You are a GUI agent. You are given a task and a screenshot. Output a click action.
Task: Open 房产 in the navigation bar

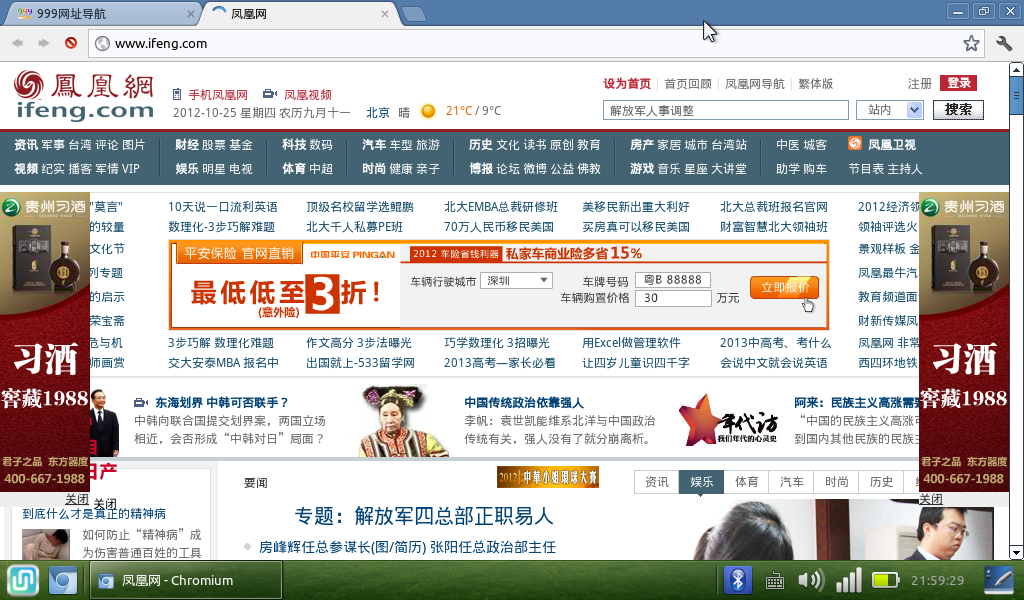pyautogui.click(x=642, y=144)
